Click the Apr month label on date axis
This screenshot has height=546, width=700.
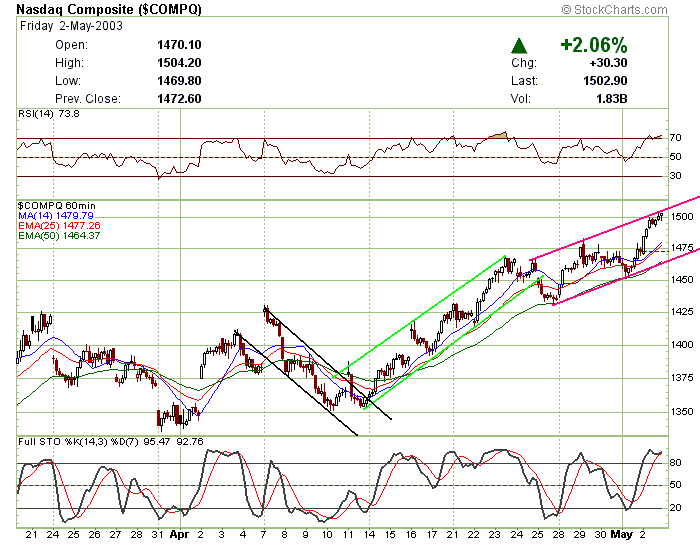(179, 535)
